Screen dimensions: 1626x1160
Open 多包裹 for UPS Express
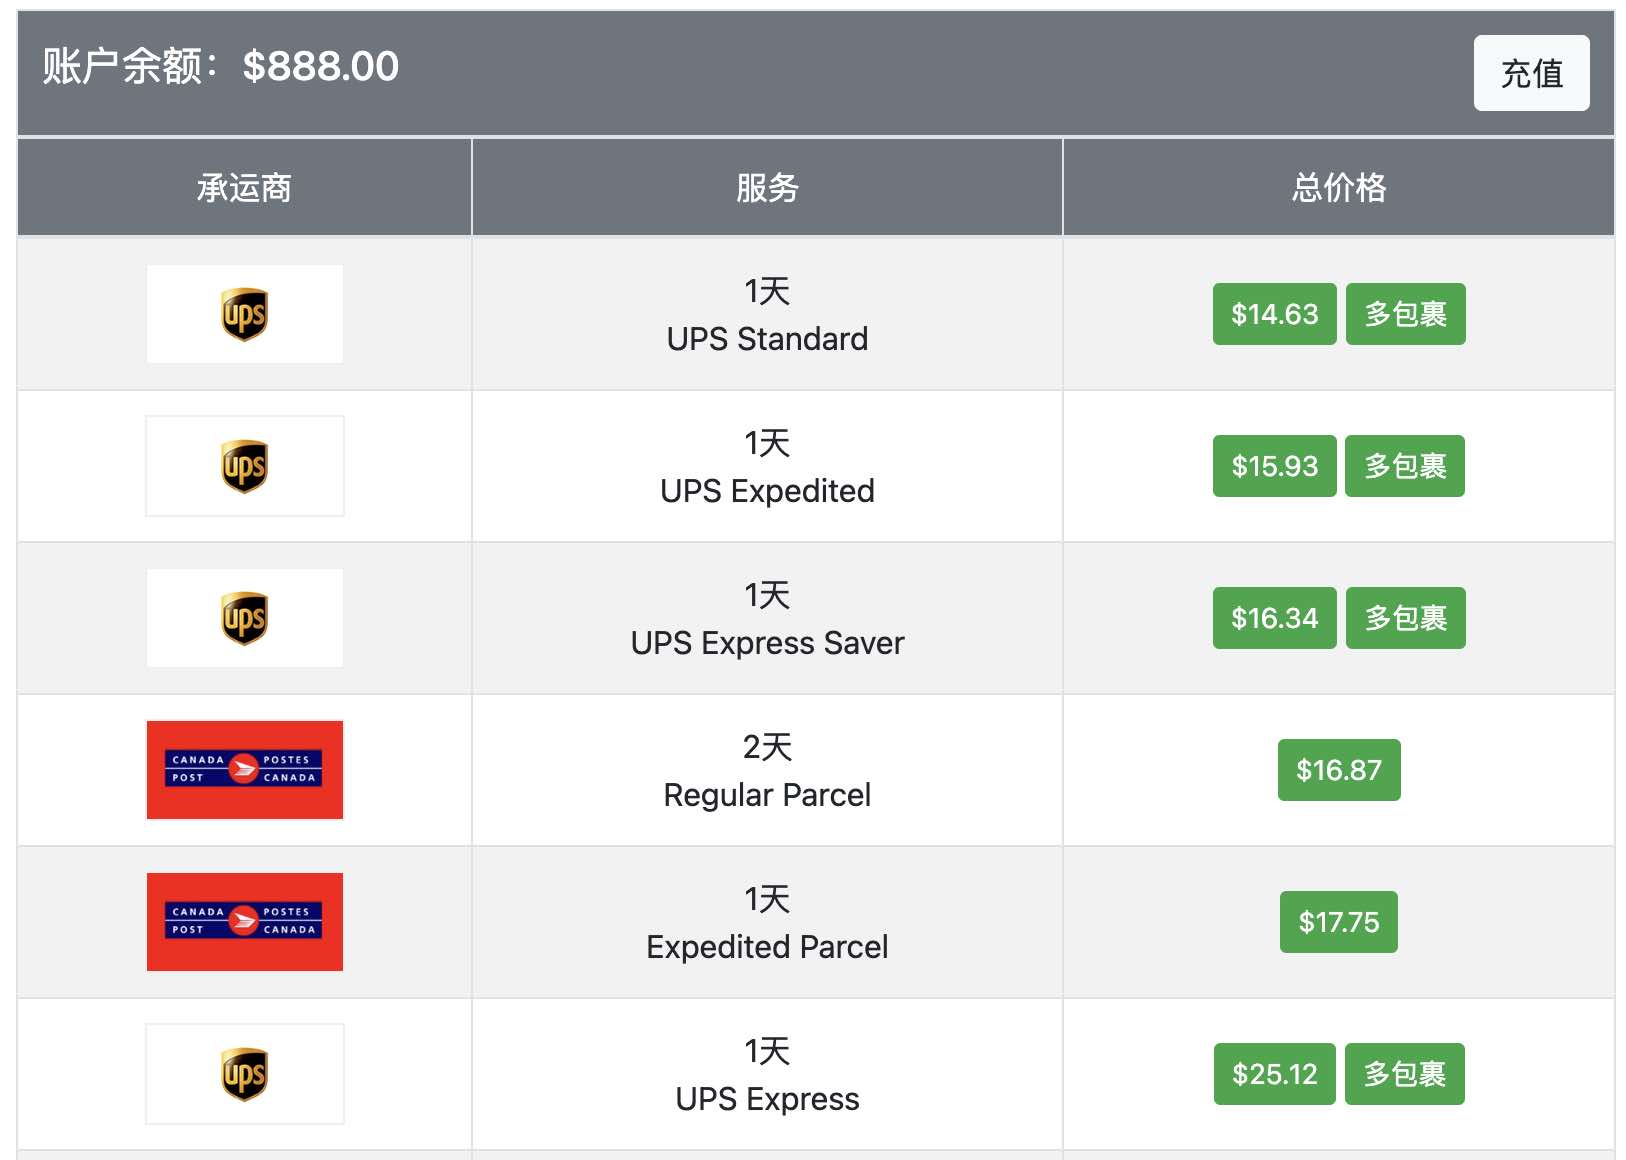(x=1405, y=1074)
